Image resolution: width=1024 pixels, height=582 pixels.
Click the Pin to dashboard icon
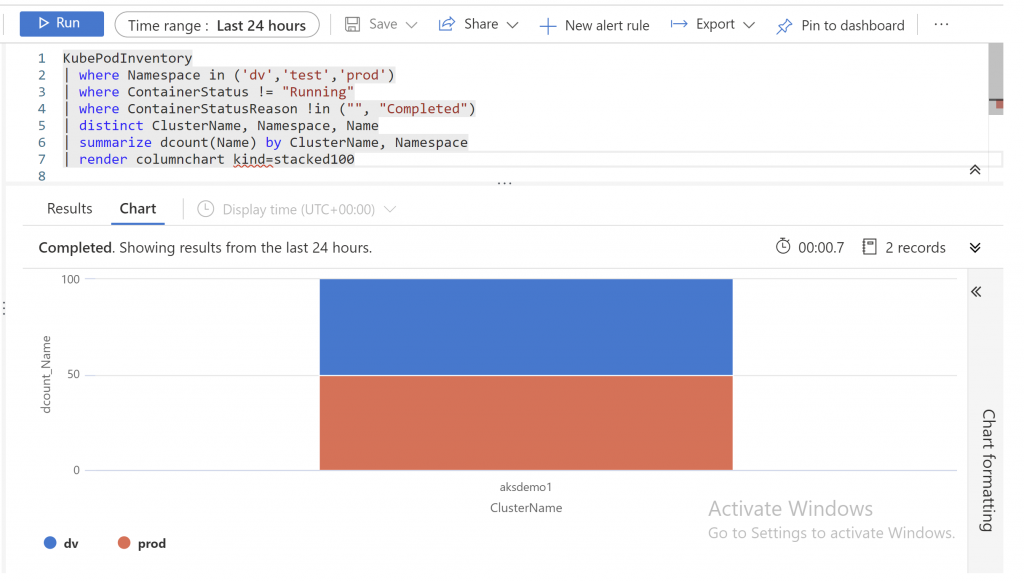point(784,26)
